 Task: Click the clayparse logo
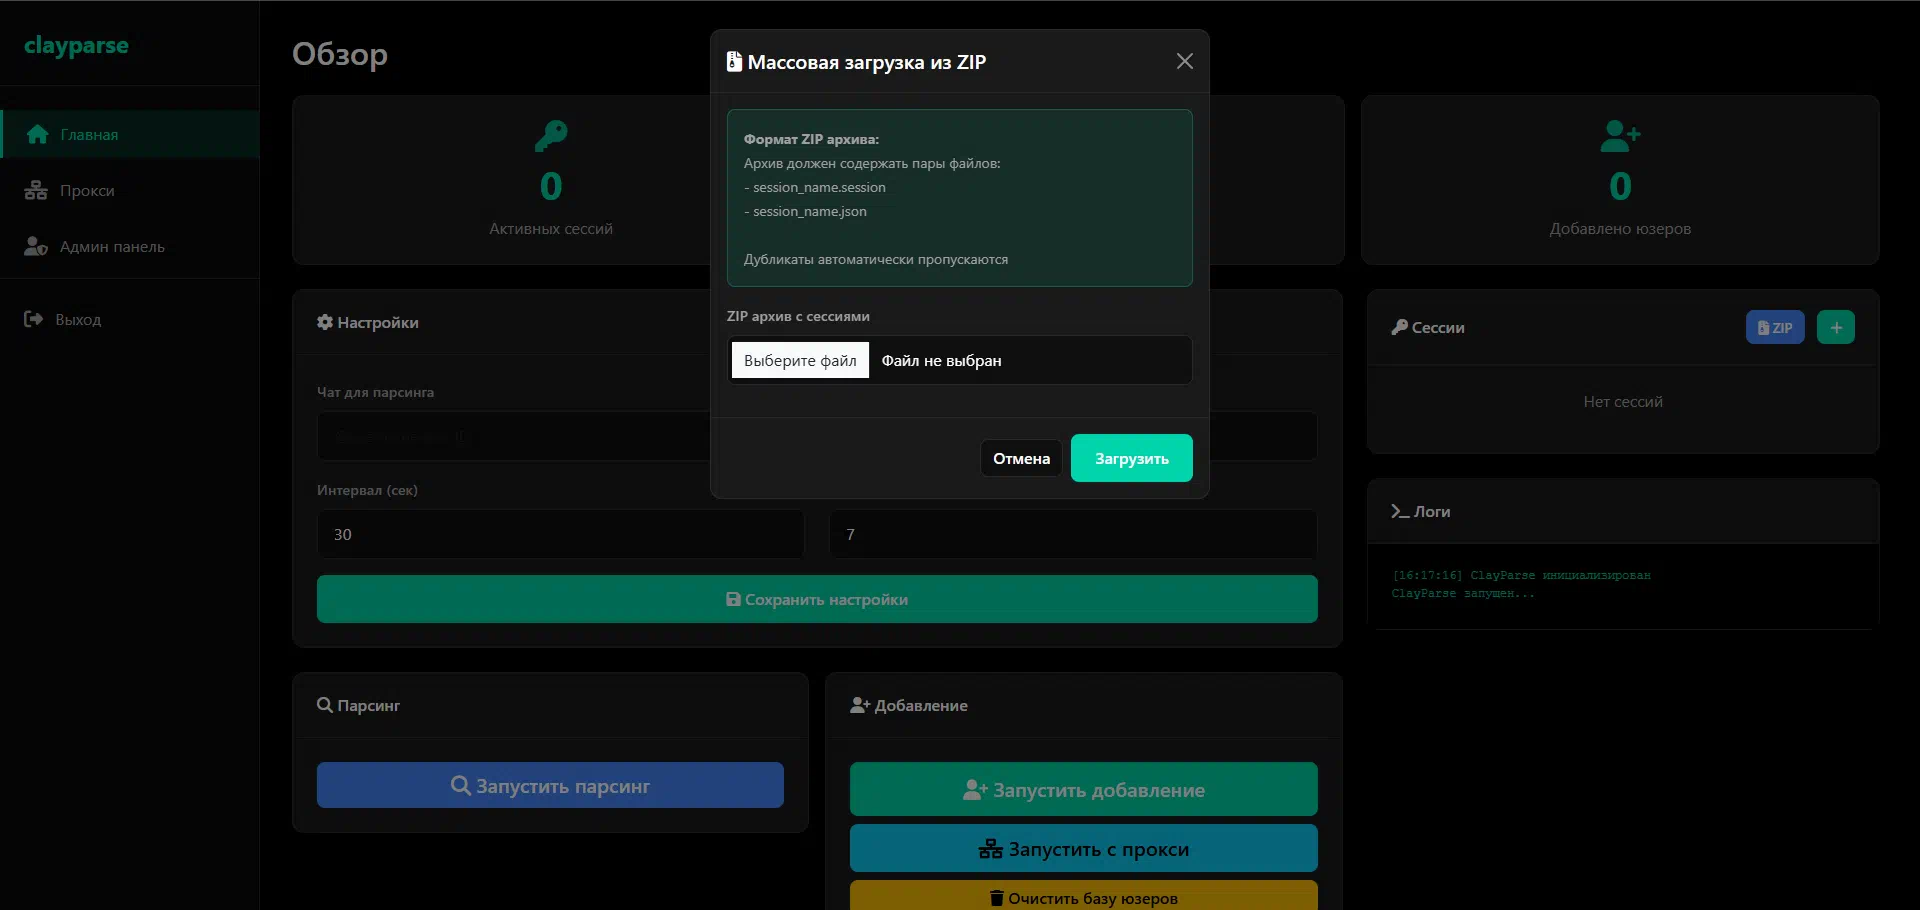pyautogui.click(x=76, y=45)
